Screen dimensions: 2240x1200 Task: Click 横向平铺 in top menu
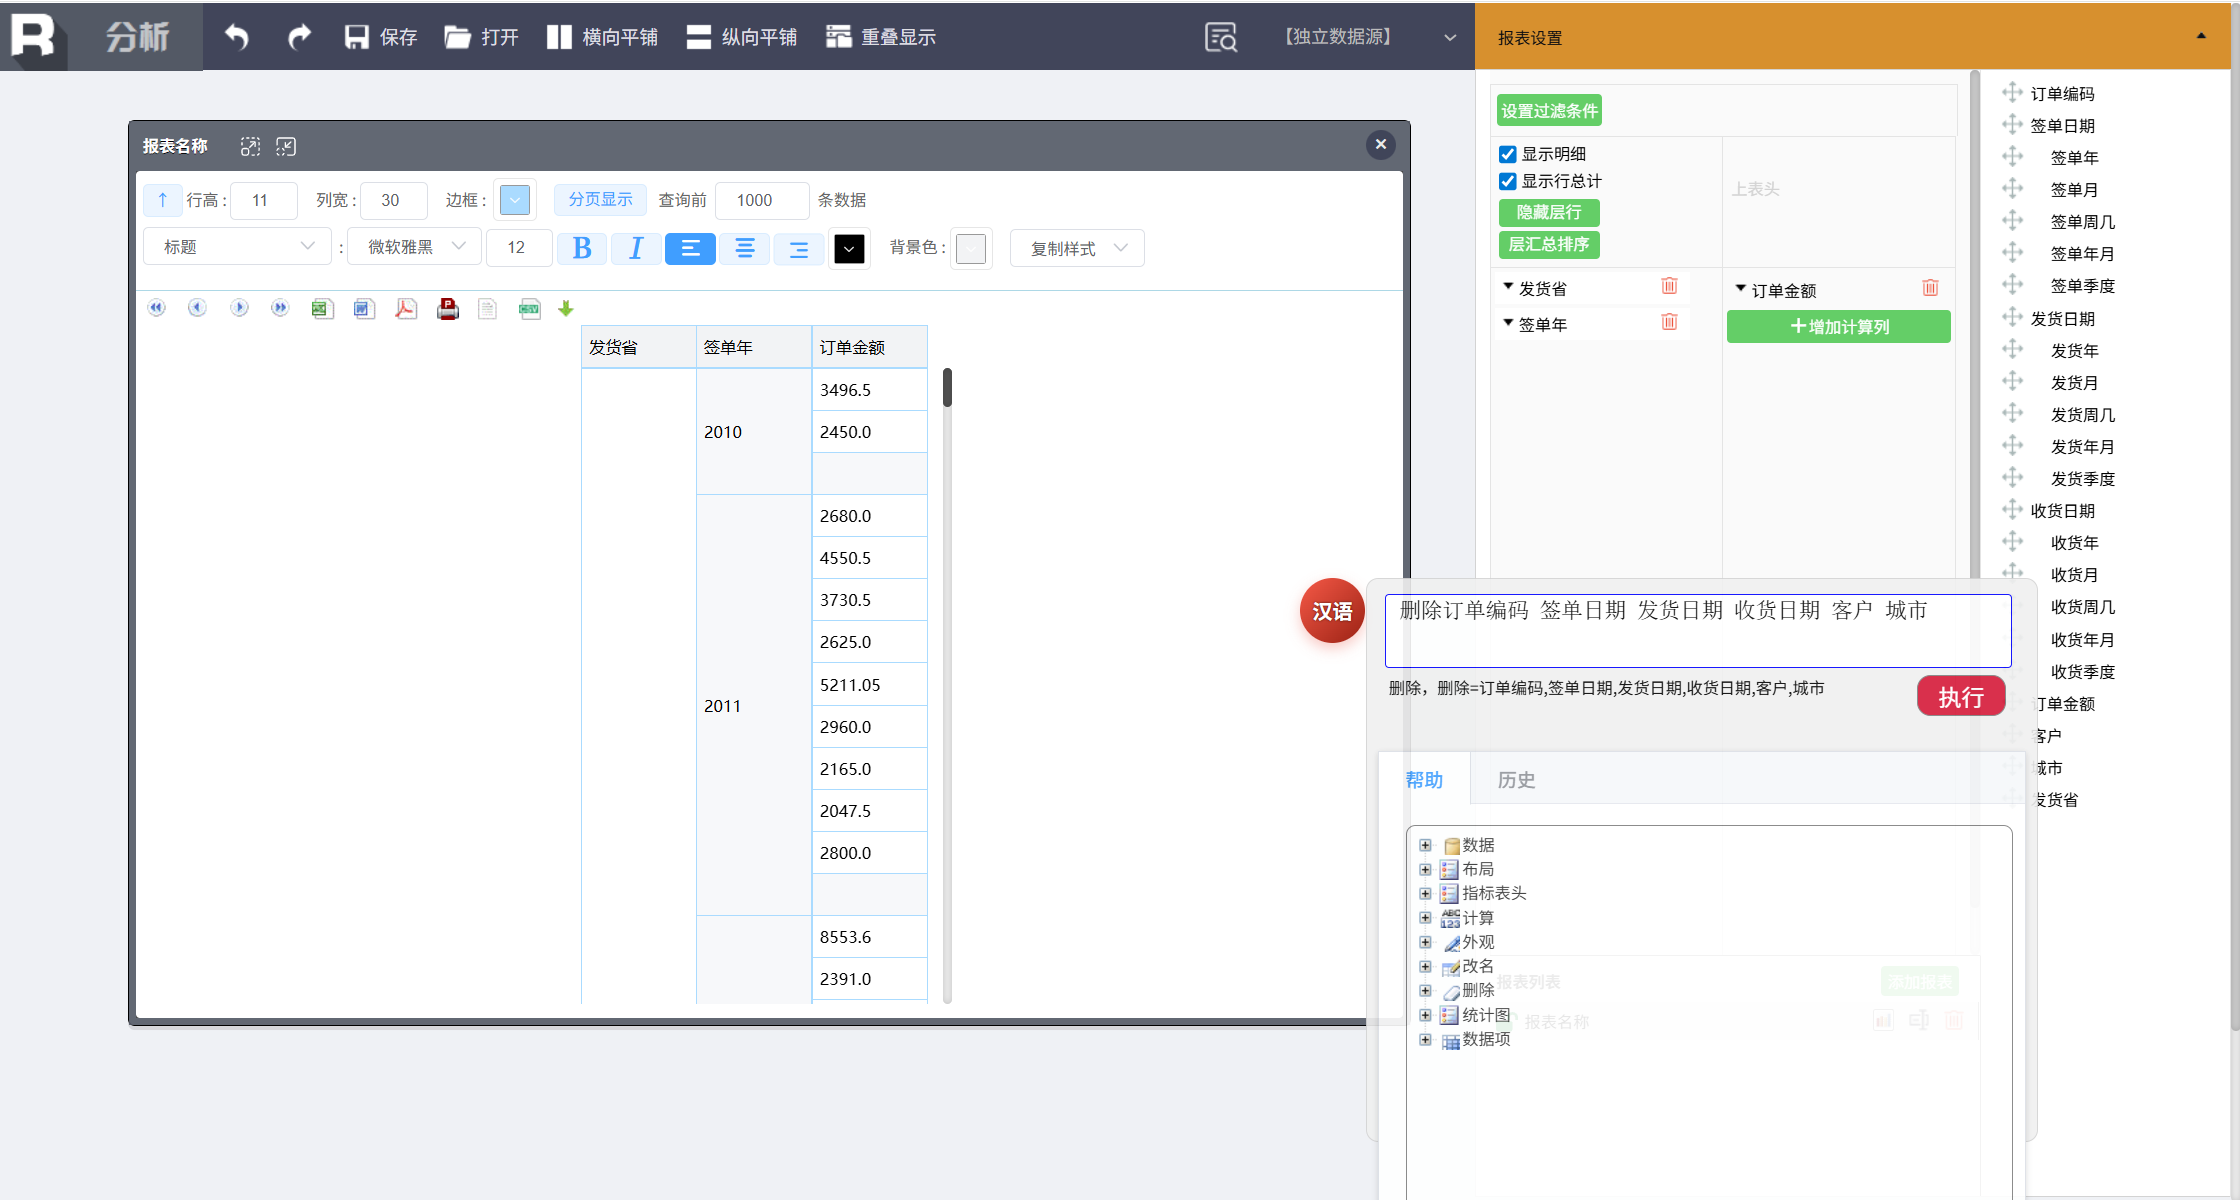coord(602,37)
